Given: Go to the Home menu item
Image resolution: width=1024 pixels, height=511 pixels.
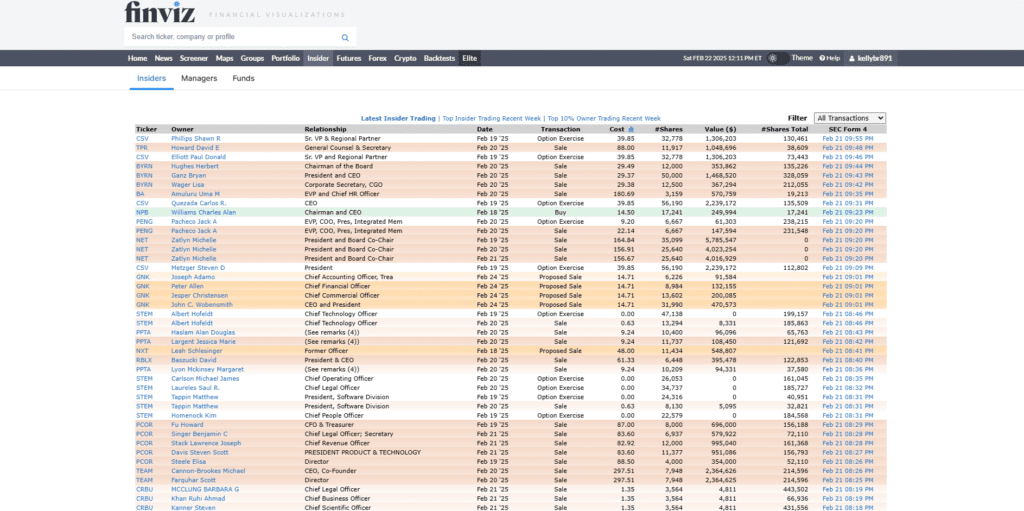Looking at the screenshot, I should [x=137, y=58].
